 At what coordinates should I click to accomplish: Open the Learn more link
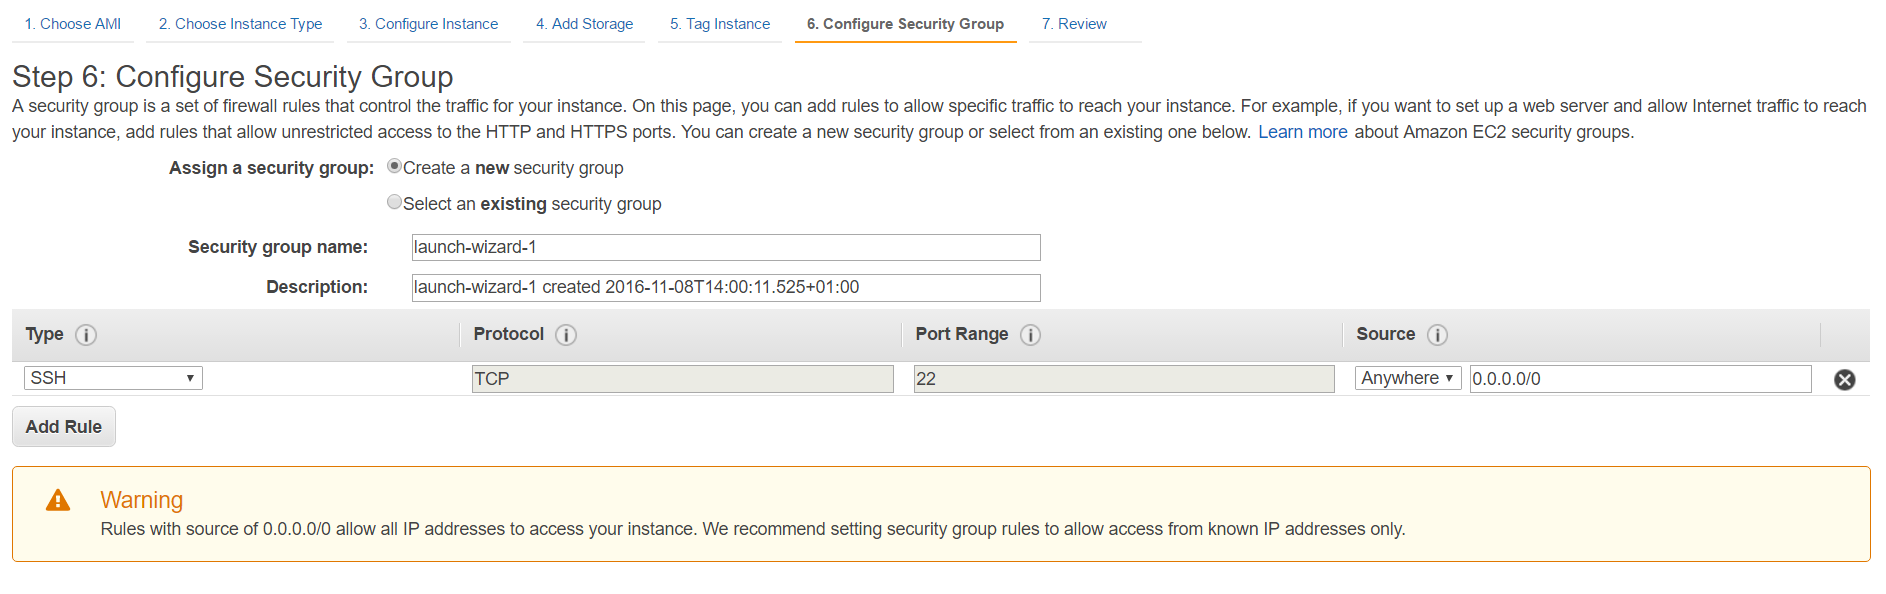point(1302,132)
